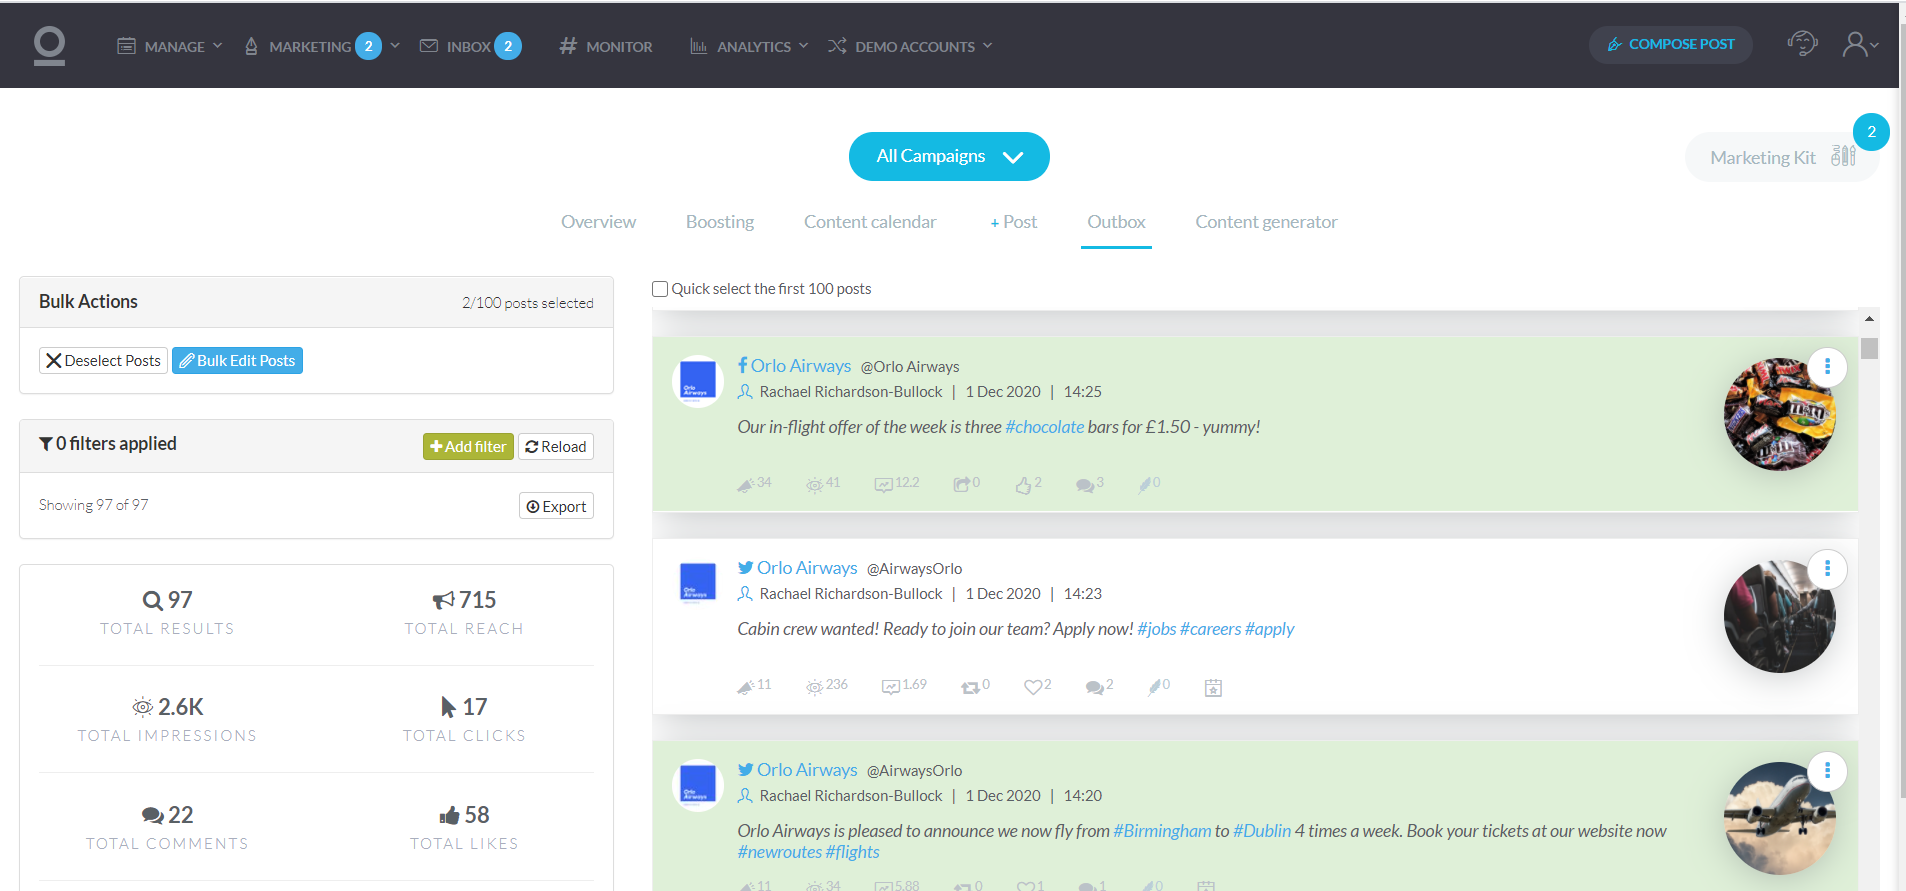Switch to the Overview tab
This screenshot has height=891, width=1906.
598,222
